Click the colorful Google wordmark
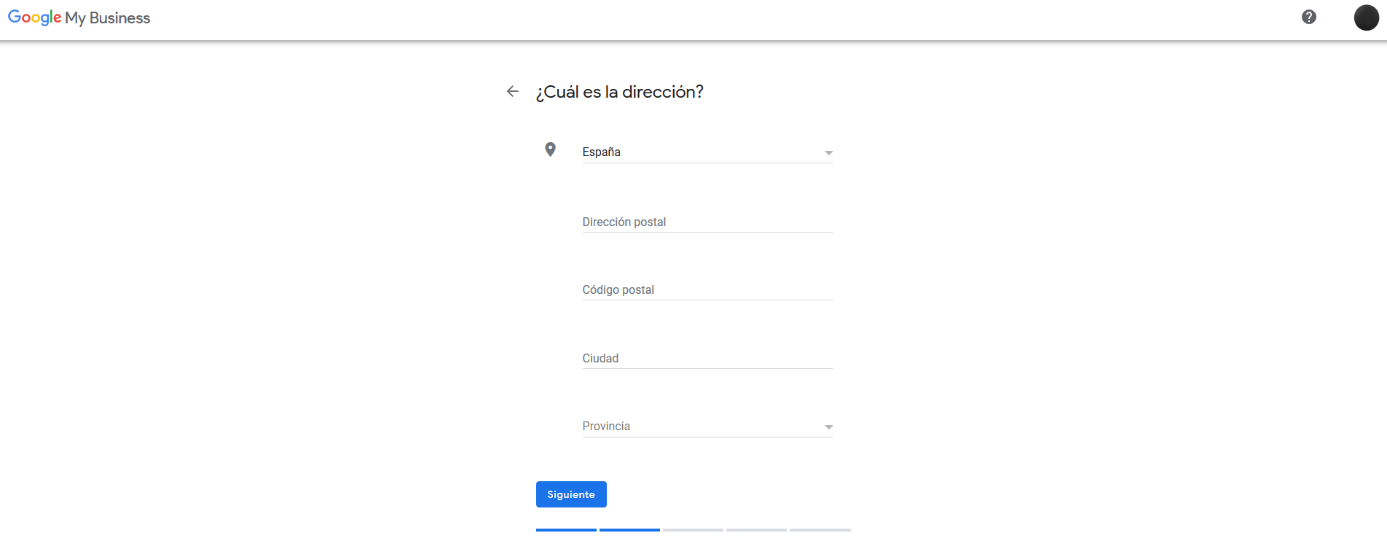The height and width of the screenshot is (541, 1387). click(34, 18)
